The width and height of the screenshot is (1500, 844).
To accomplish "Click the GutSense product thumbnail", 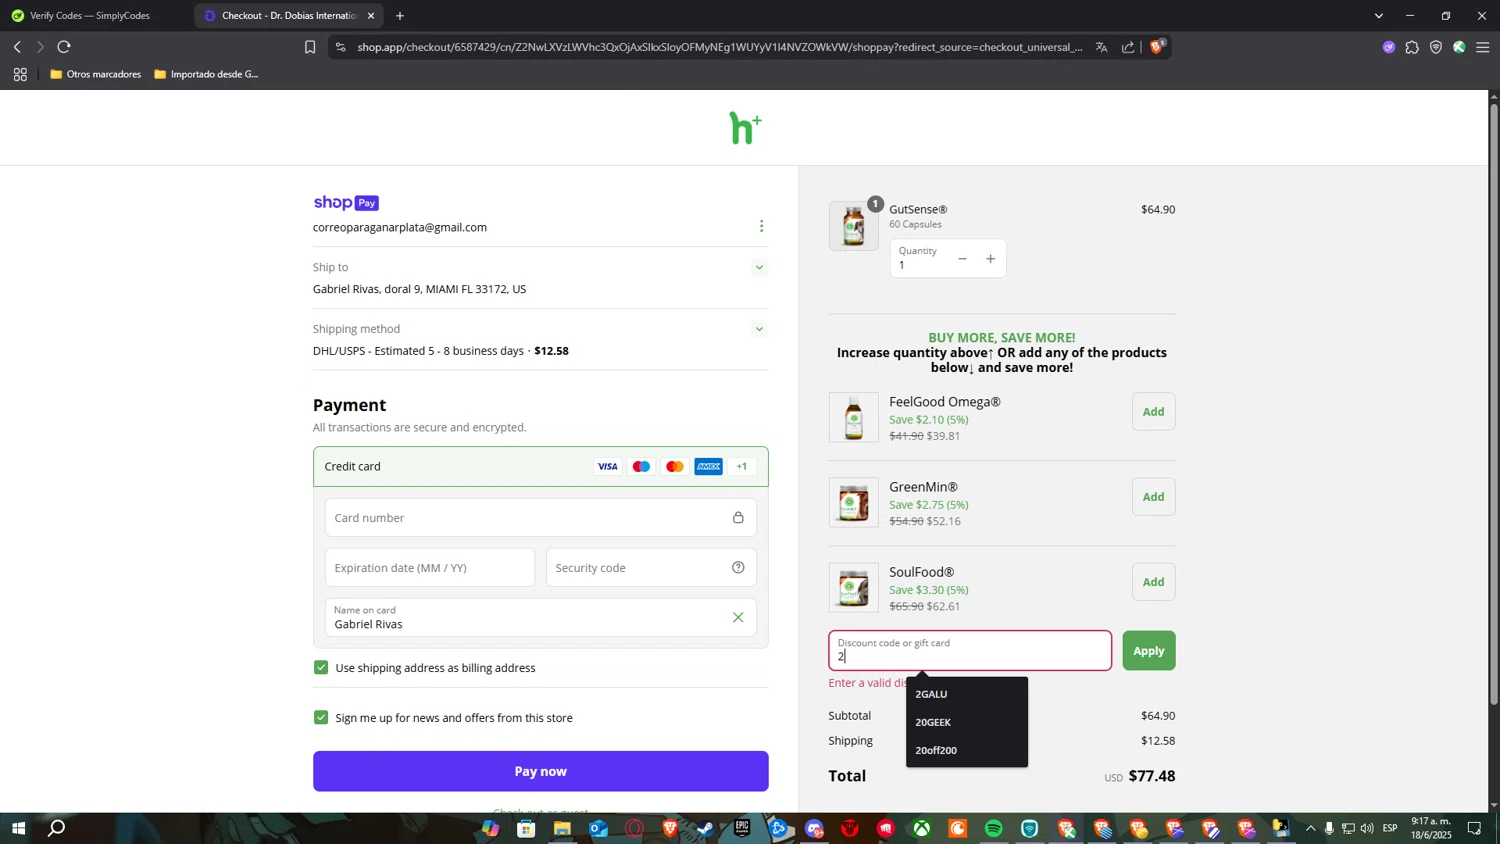I will (854, 226).
